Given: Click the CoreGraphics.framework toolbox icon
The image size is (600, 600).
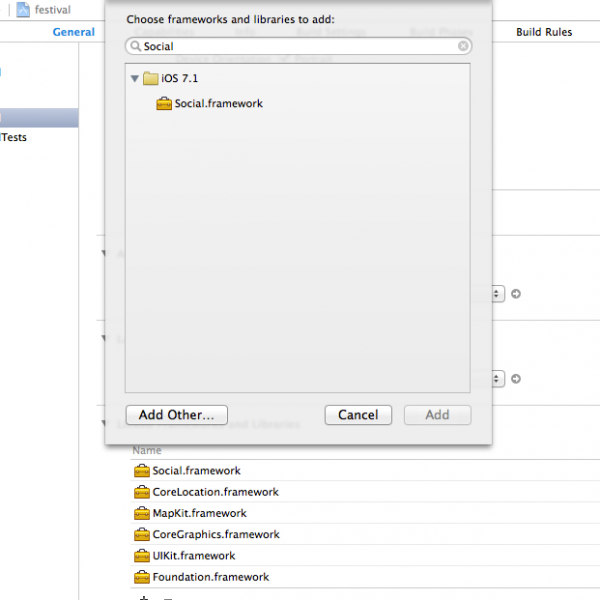Looking at the screenshot, I should pyautogui.click(x=142, y=535).
